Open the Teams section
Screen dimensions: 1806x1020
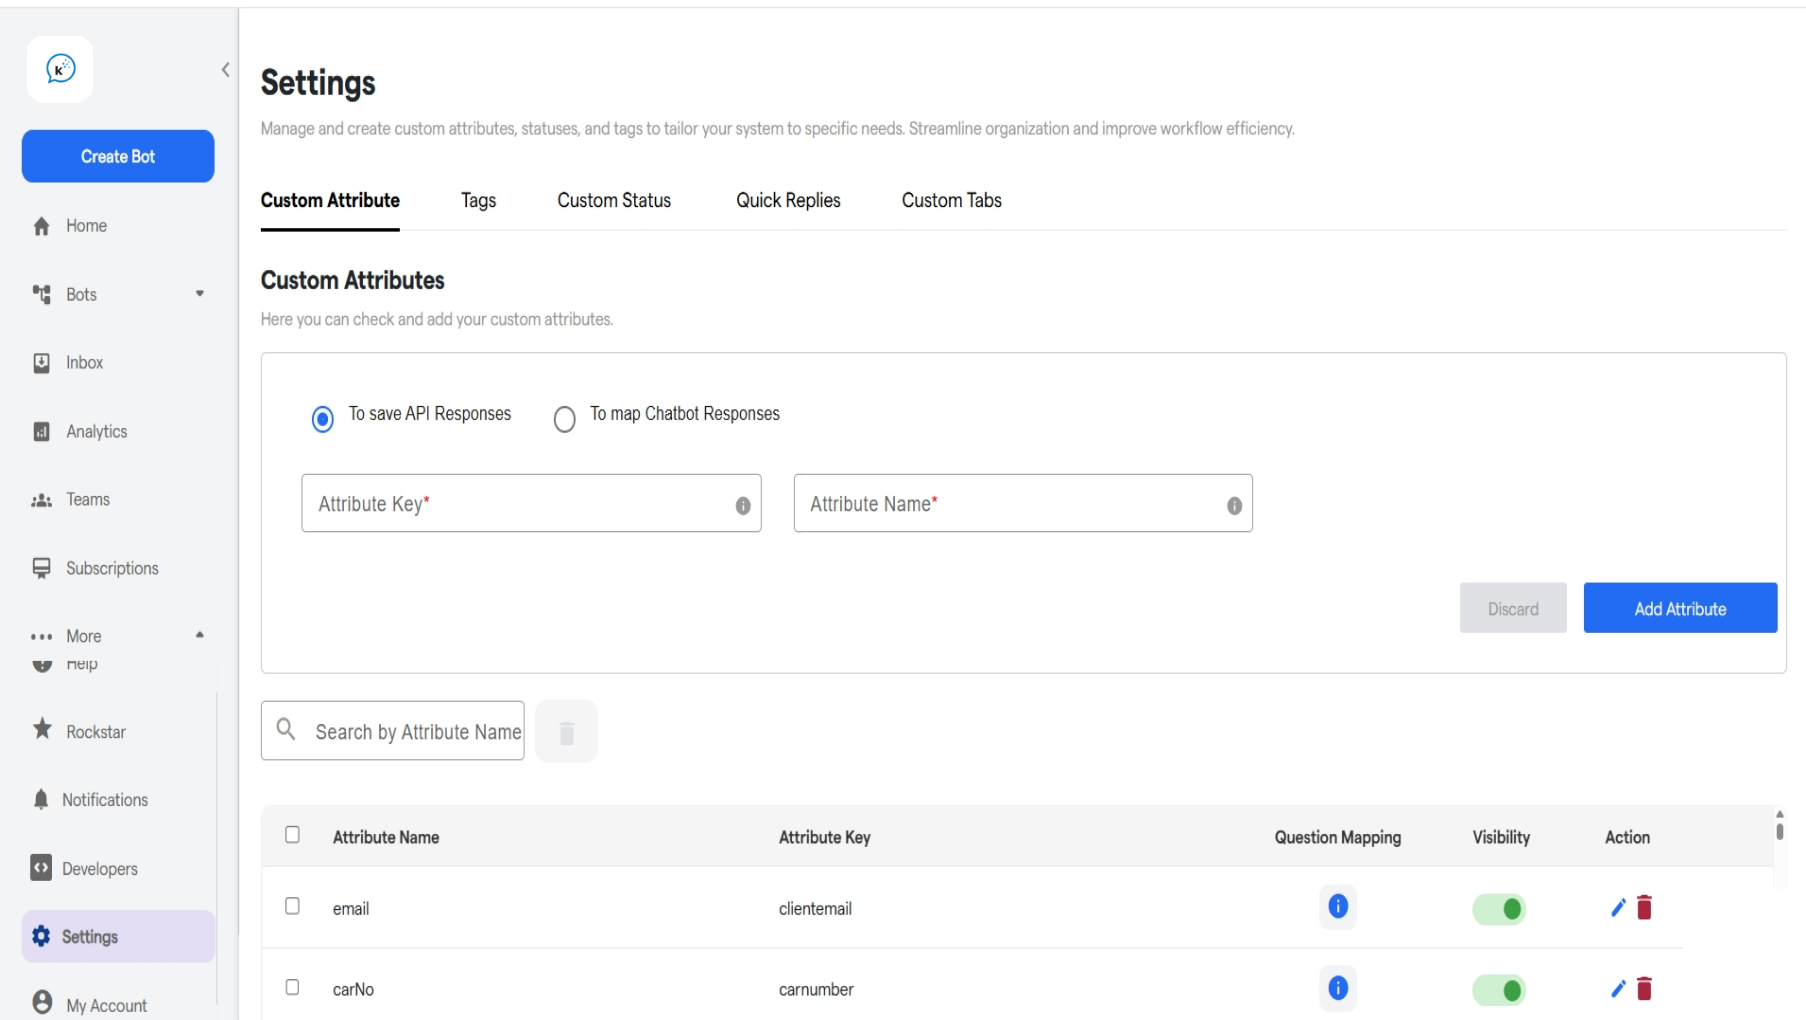pyautogui.click(x=87, y=499)
